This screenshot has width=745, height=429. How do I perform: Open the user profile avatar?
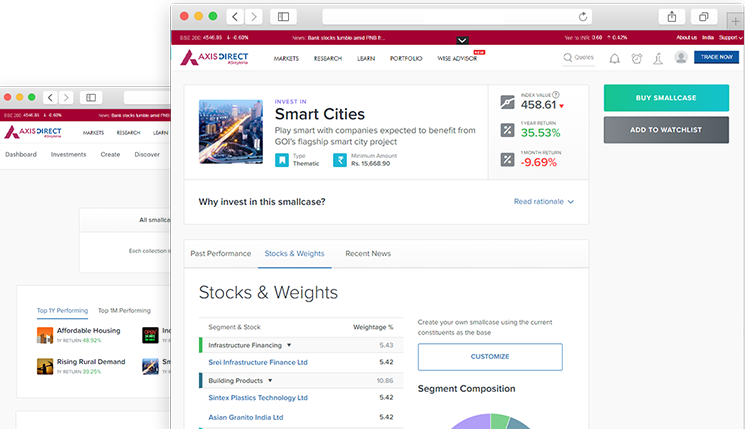pyautogui.click(x=681, y=57)
